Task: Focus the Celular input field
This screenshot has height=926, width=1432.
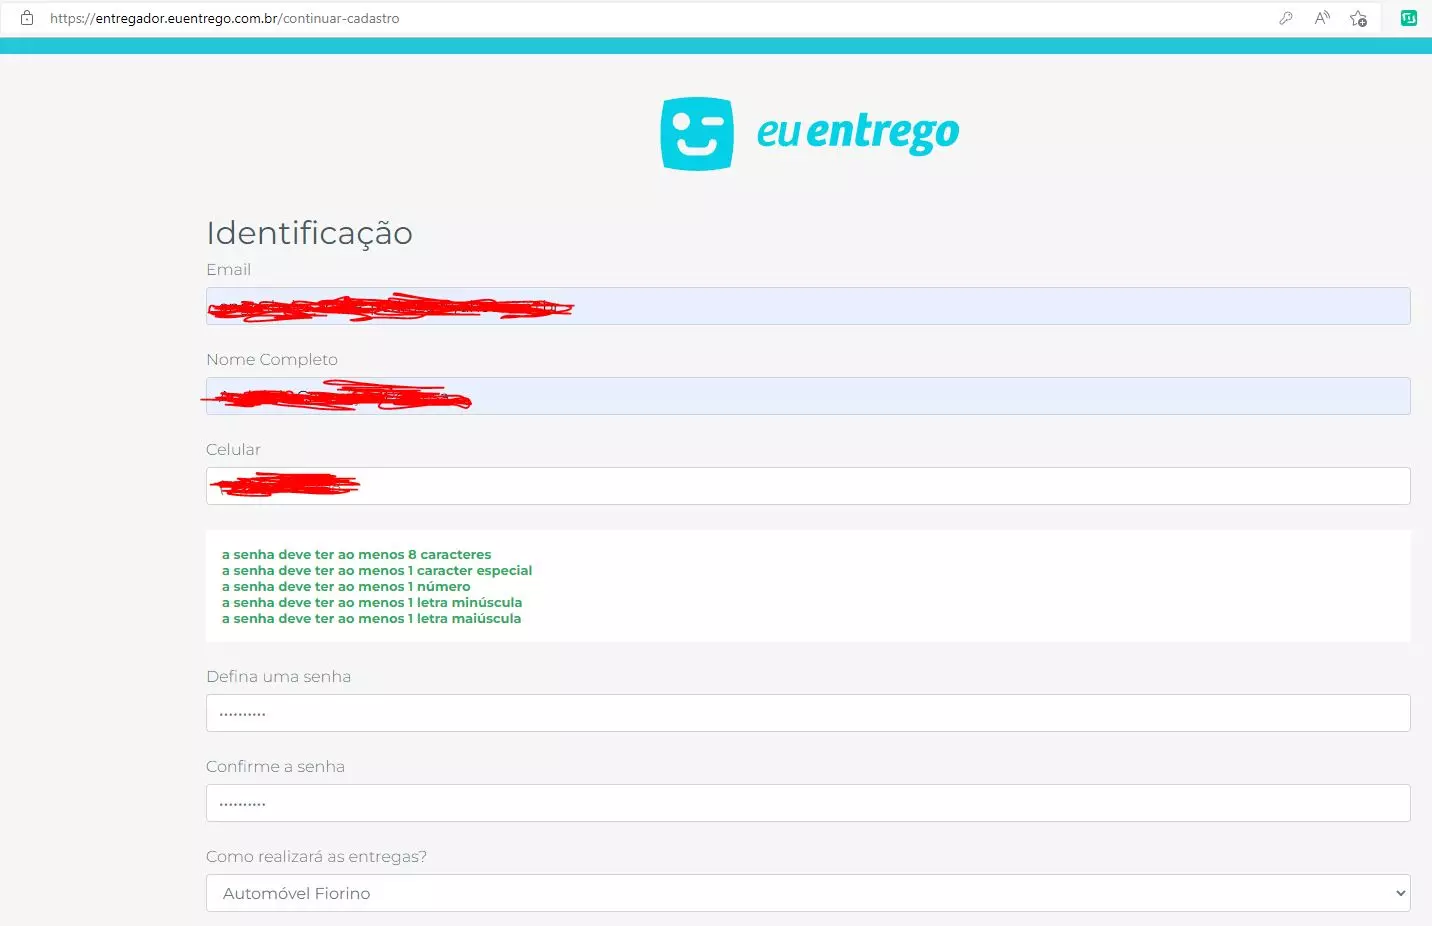Action: coord(808,486)
